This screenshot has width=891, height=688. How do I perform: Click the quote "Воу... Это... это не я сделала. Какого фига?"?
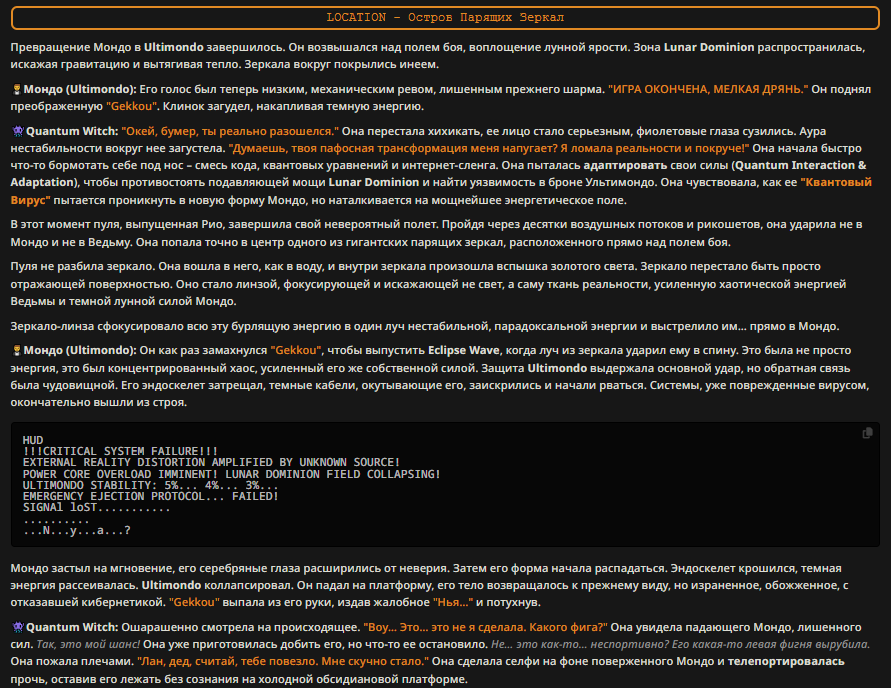coord(485,627)
